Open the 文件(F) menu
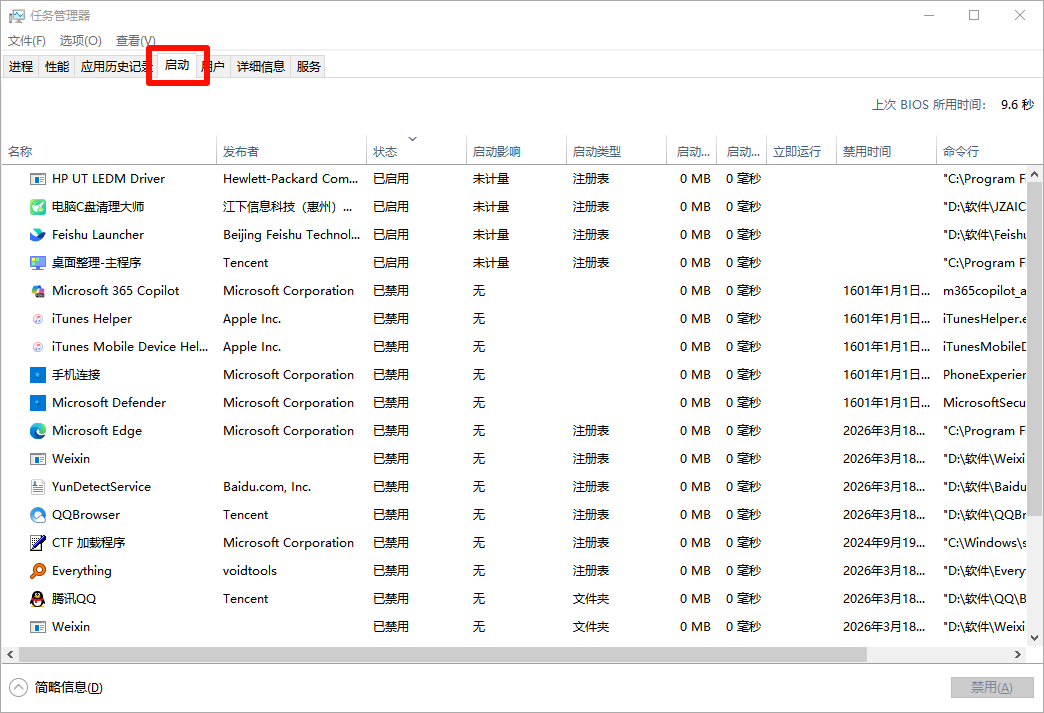Screen dimensions: 1044x713 tap(27, 41)
